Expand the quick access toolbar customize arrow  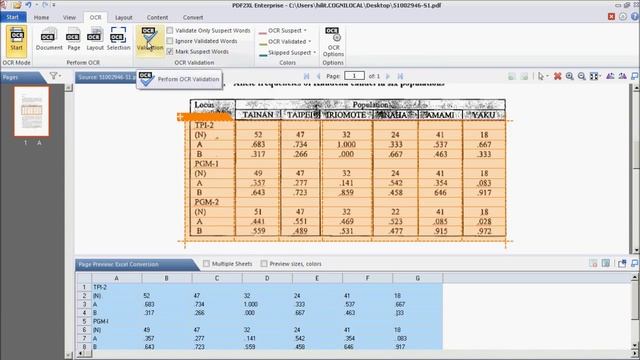[54, 5]
